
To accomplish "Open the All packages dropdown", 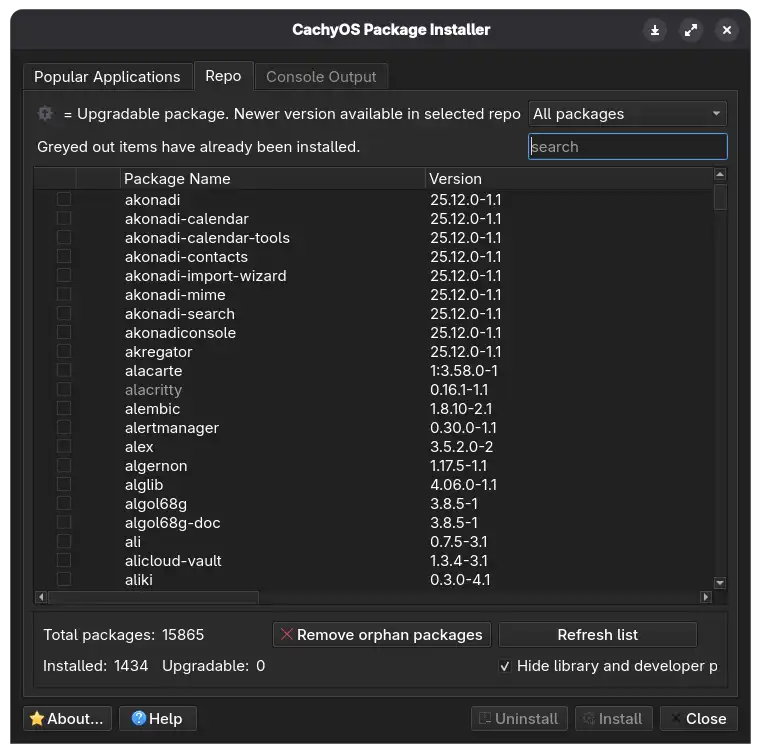I will tap(627, 114).
